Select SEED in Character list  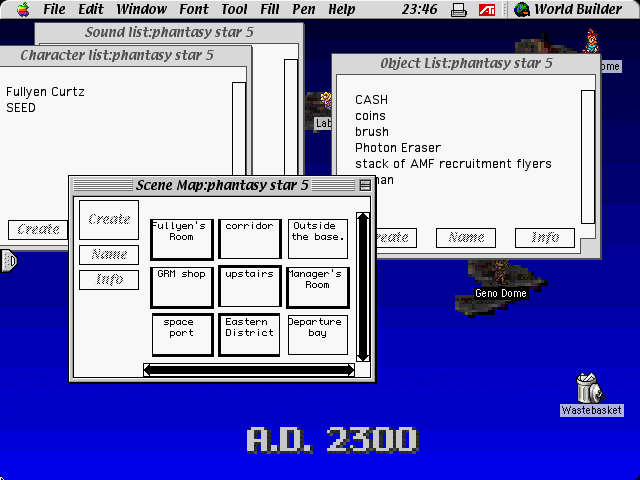[x=21, y=108]
